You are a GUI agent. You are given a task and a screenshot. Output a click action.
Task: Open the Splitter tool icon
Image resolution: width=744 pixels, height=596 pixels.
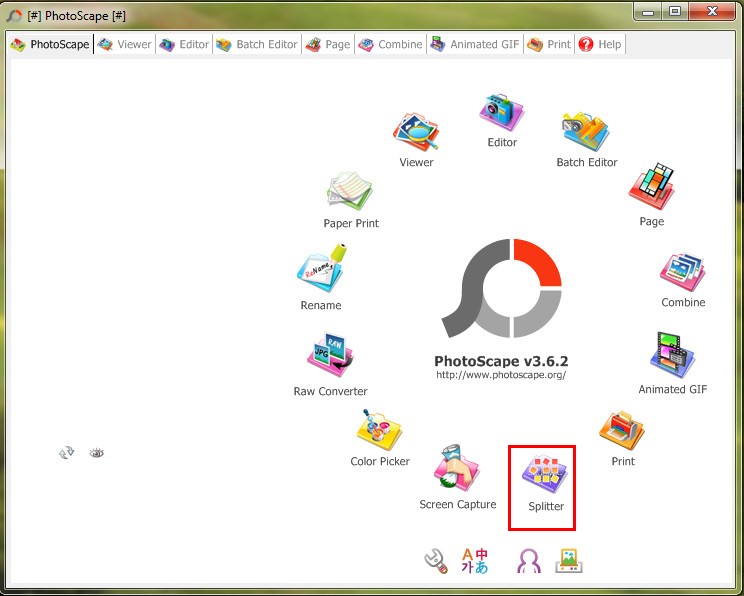pos(545,475)
